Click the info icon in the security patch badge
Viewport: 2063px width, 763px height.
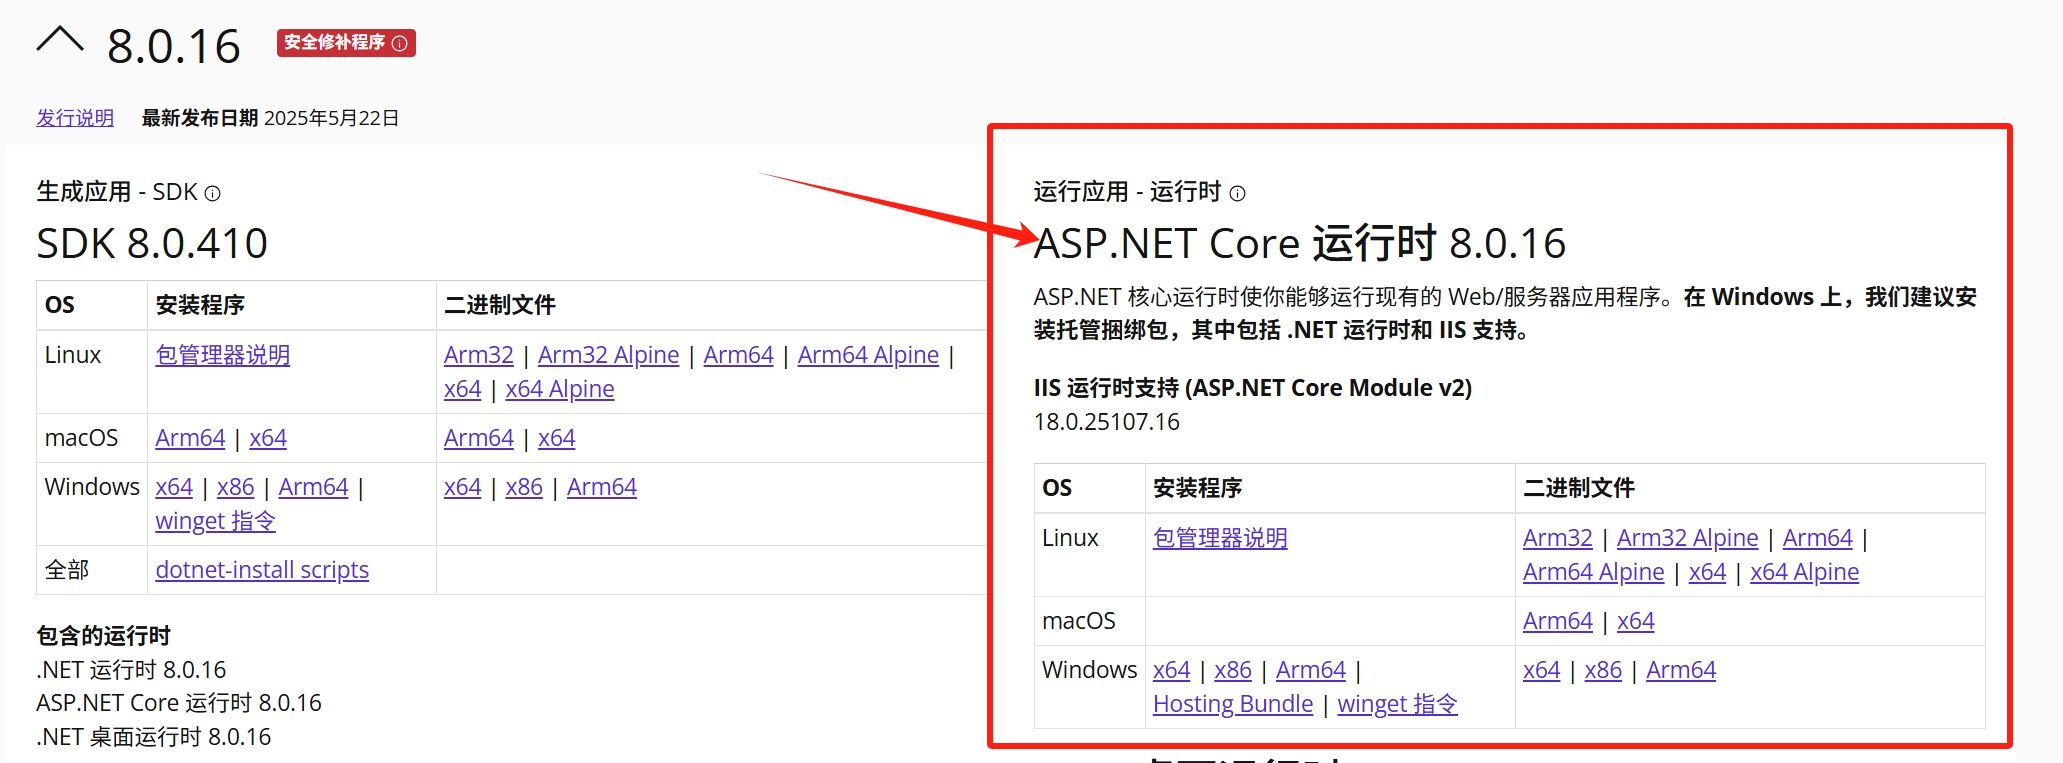(x=400, y=43)
